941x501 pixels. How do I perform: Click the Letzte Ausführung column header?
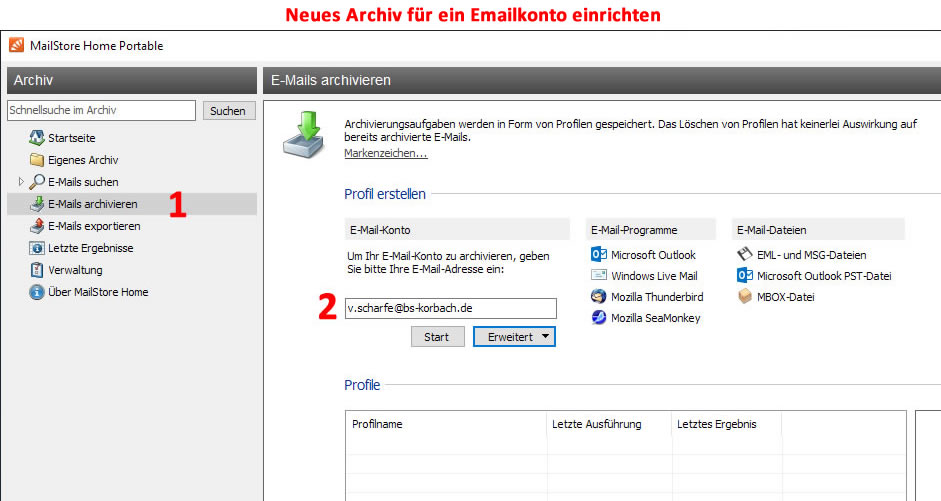[x=609, y=424]
